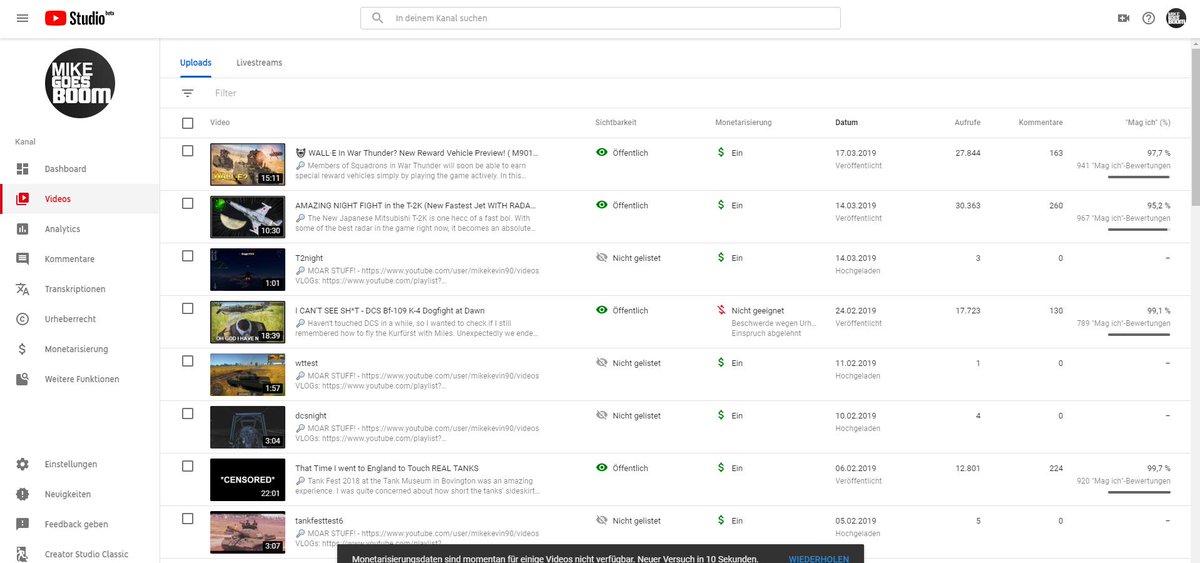Click Nicht gelistet visibility for wttest

tap(636, 363)
